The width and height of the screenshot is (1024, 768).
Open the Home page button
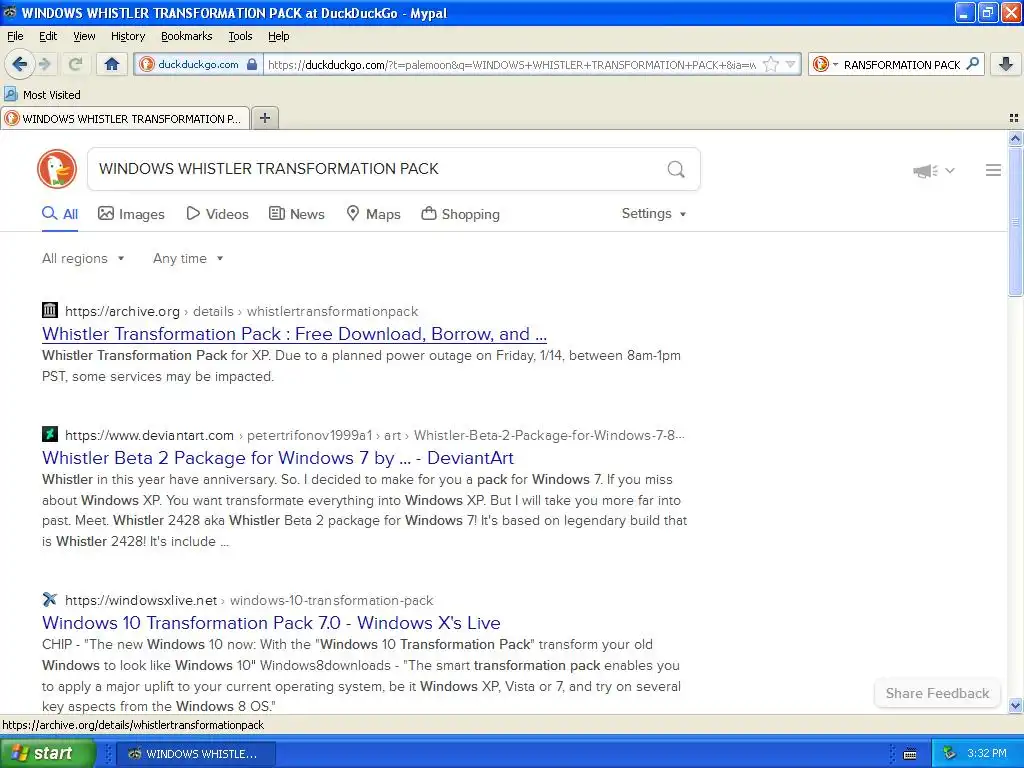[x=112, y=64]
